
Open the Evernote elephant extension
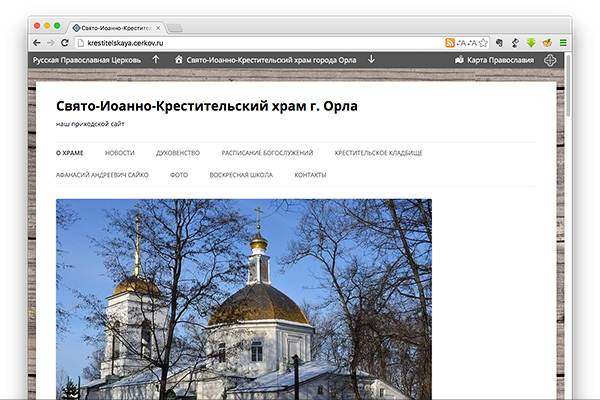pos(499,43)
